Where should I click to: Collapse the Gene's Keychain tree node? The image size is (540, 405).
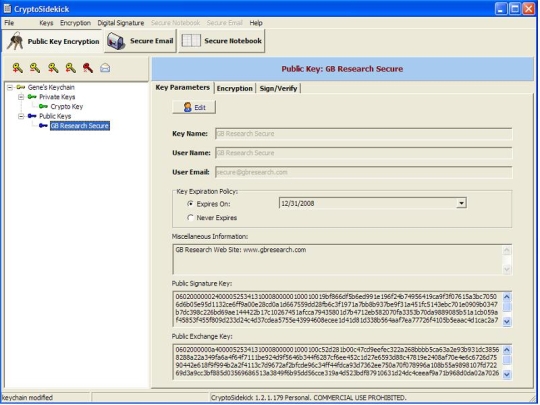10,87
